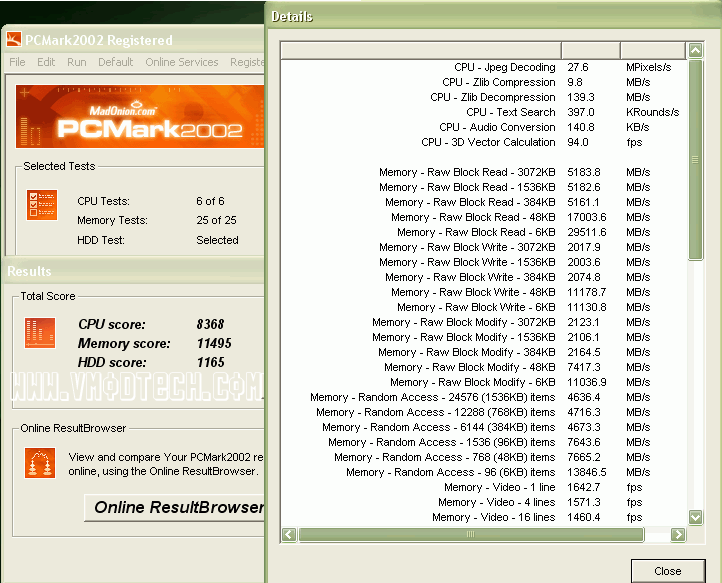Open the File menu
Screen dimensions: 722x583
coord(17,62)
